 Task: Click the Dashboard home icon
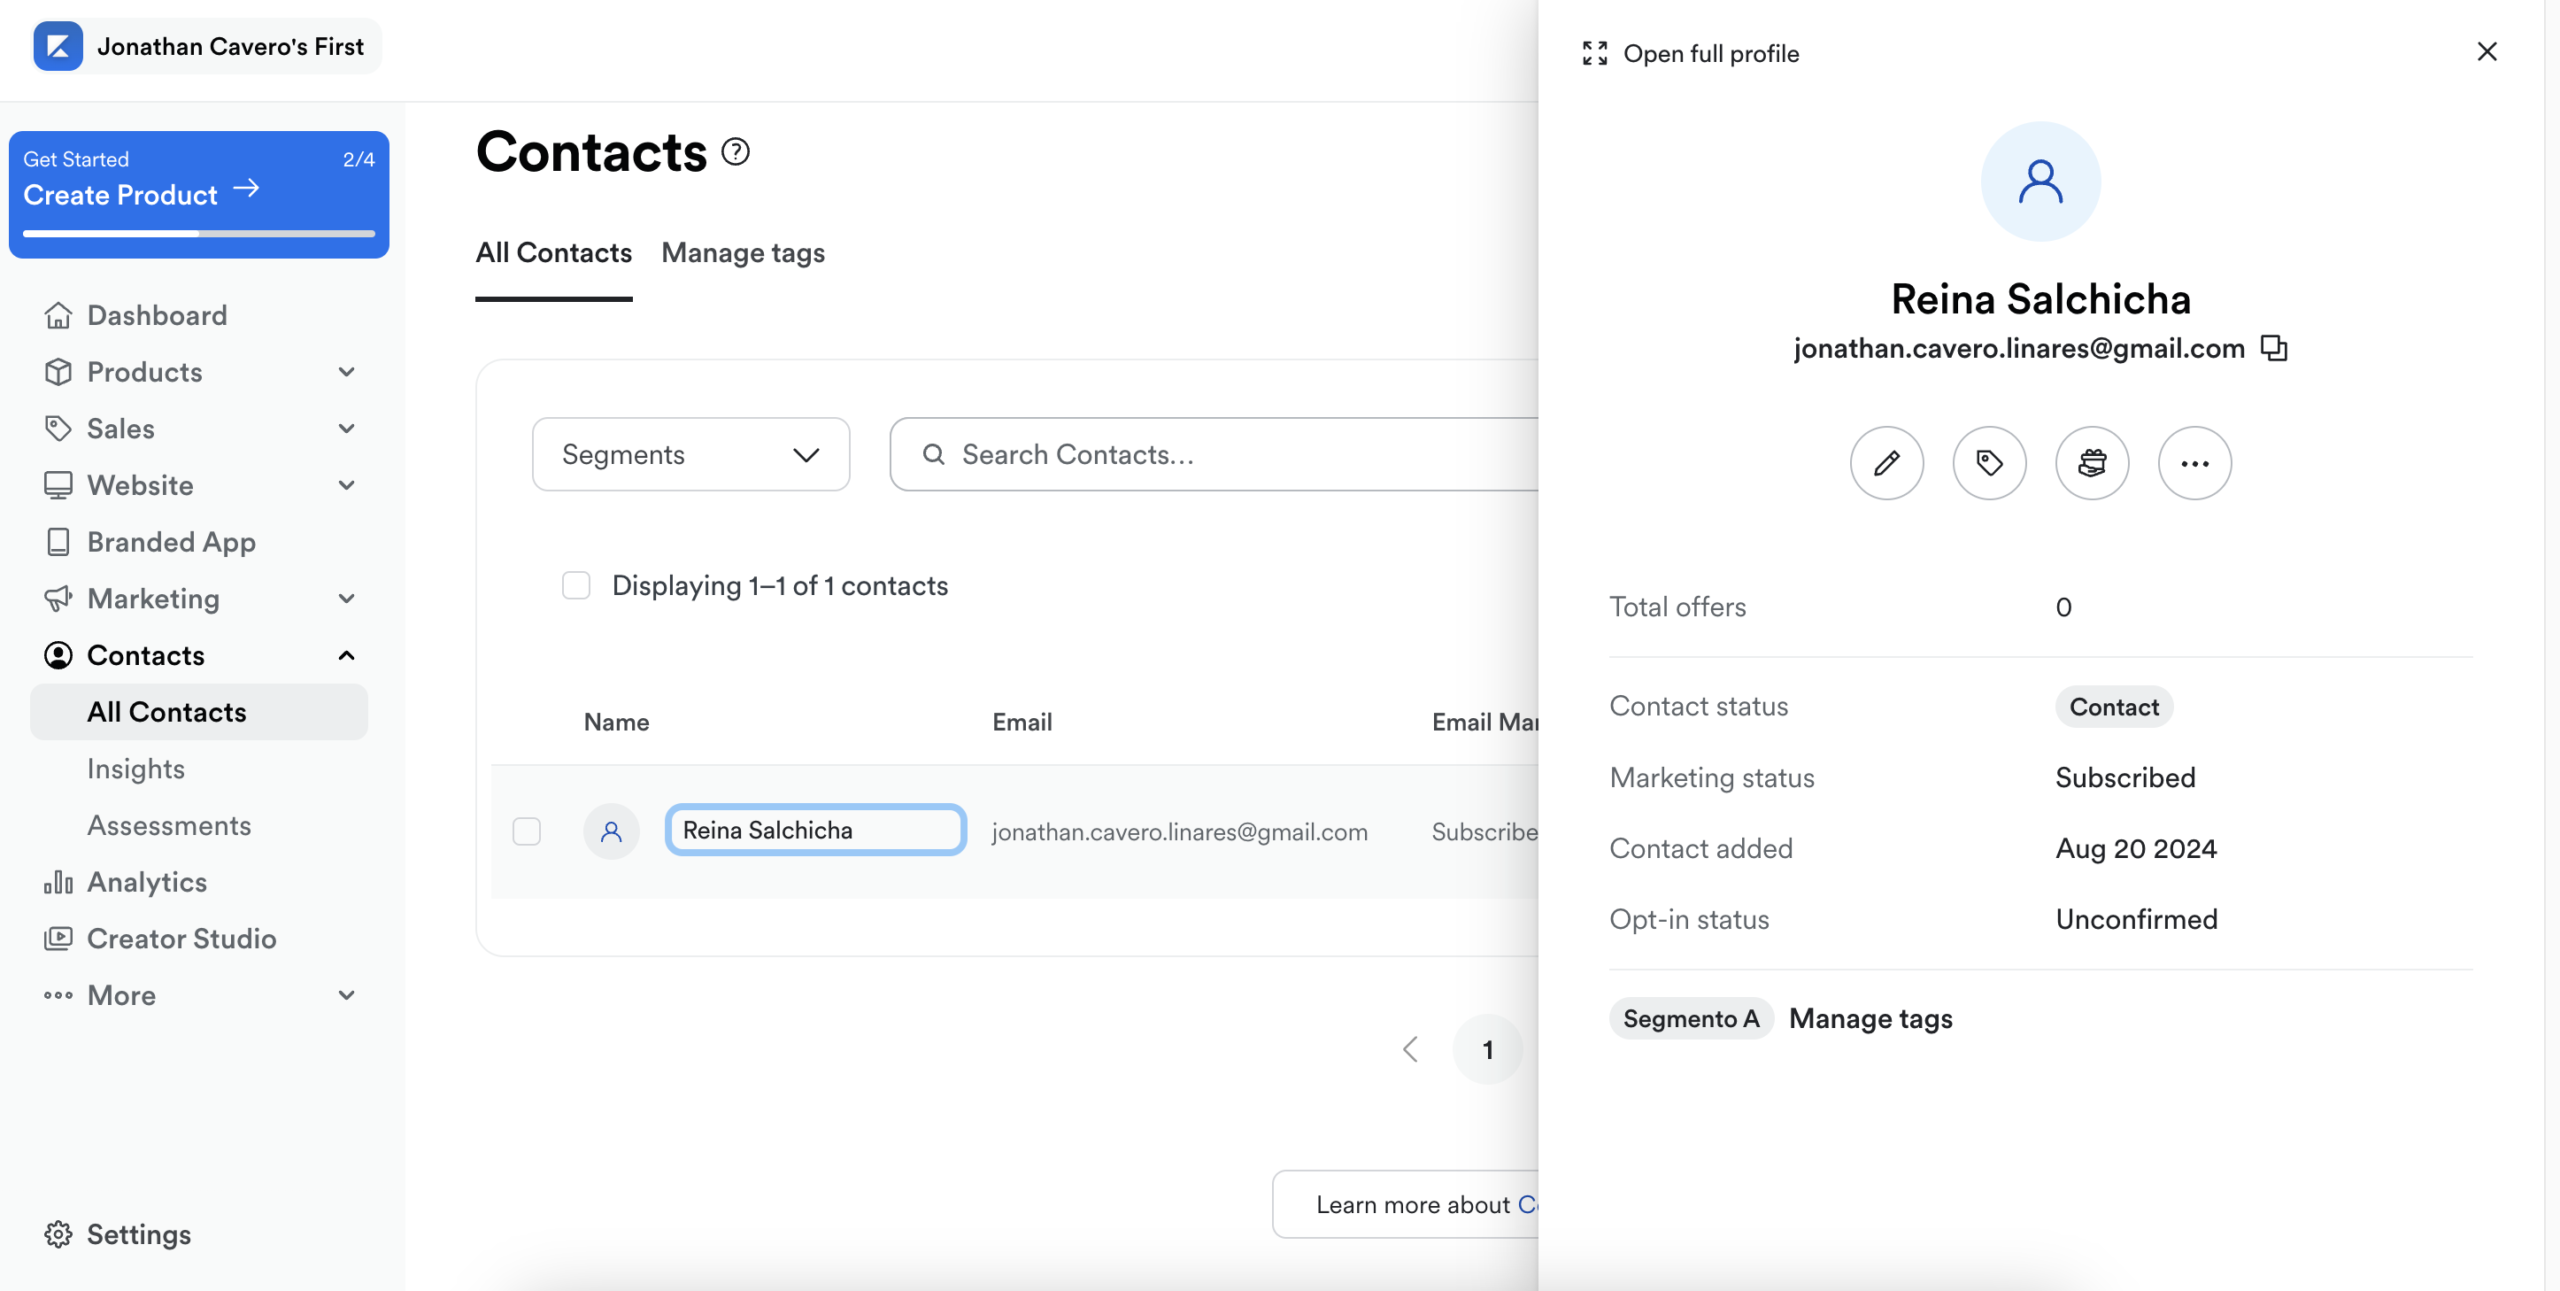pyautogui.click(x=58, y=316)
